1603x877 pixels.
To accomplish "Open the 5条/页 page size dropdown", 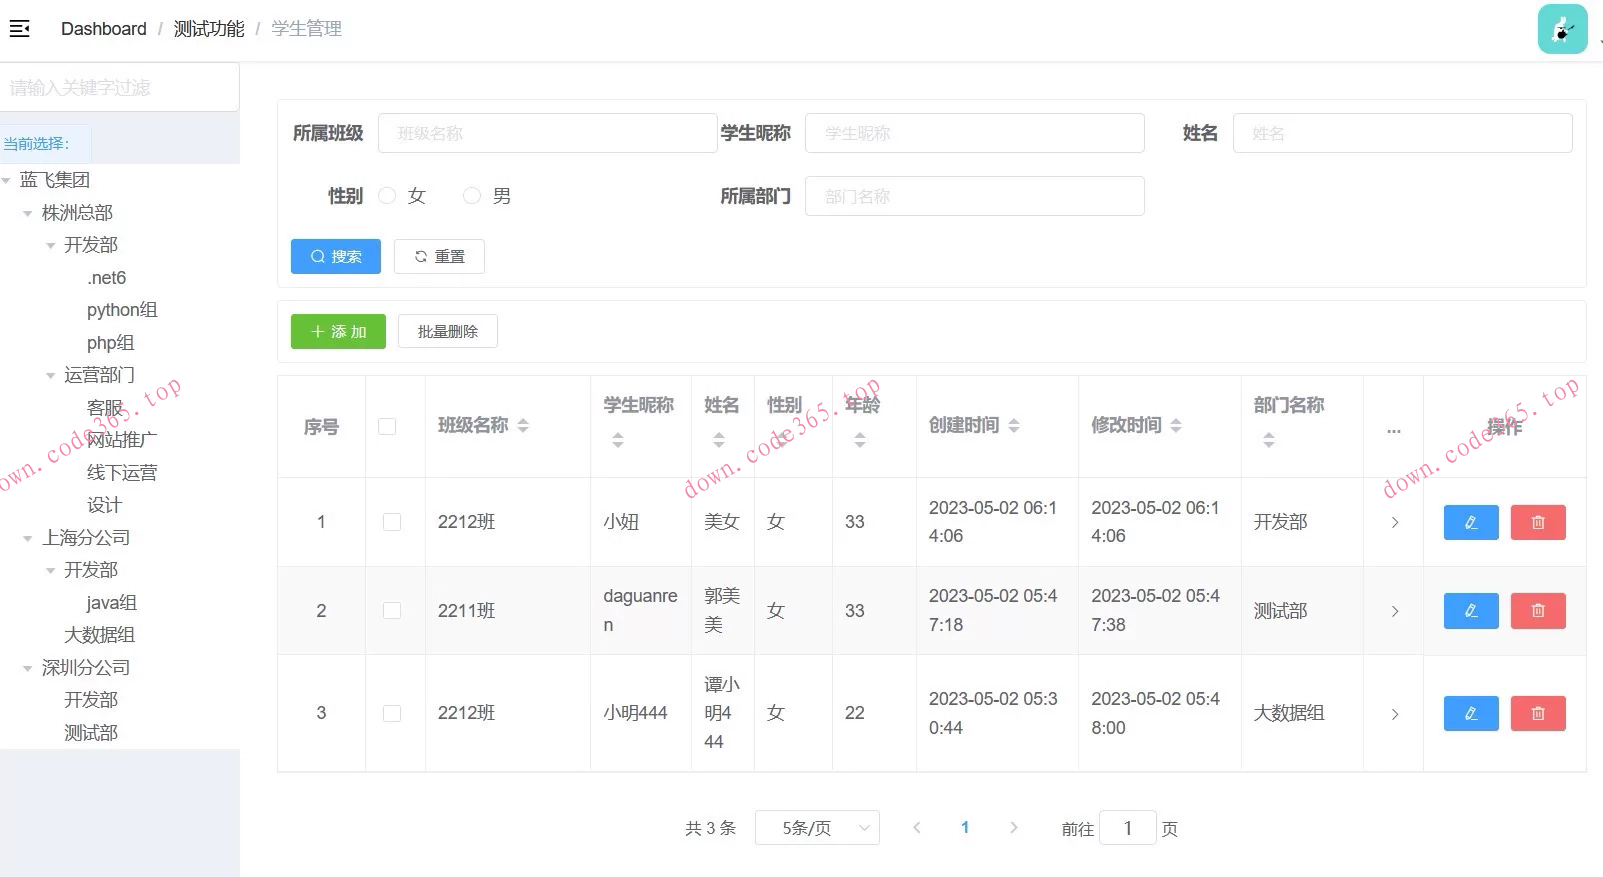I will [x=816, y=828].
